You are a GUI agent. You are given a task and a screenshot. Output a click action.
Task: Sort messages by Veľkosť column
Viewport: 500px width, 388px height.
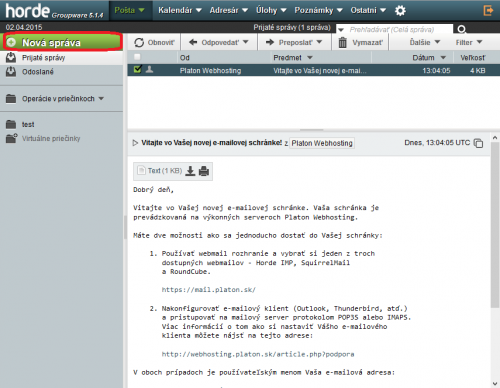pyautogui.click(x=473, y=58)
